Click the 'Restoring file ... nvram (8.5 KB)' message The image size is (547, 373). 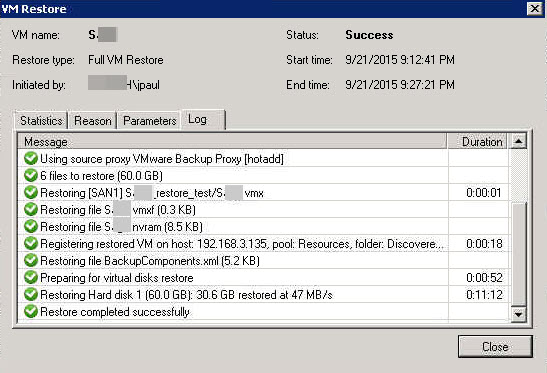[121, 227]
